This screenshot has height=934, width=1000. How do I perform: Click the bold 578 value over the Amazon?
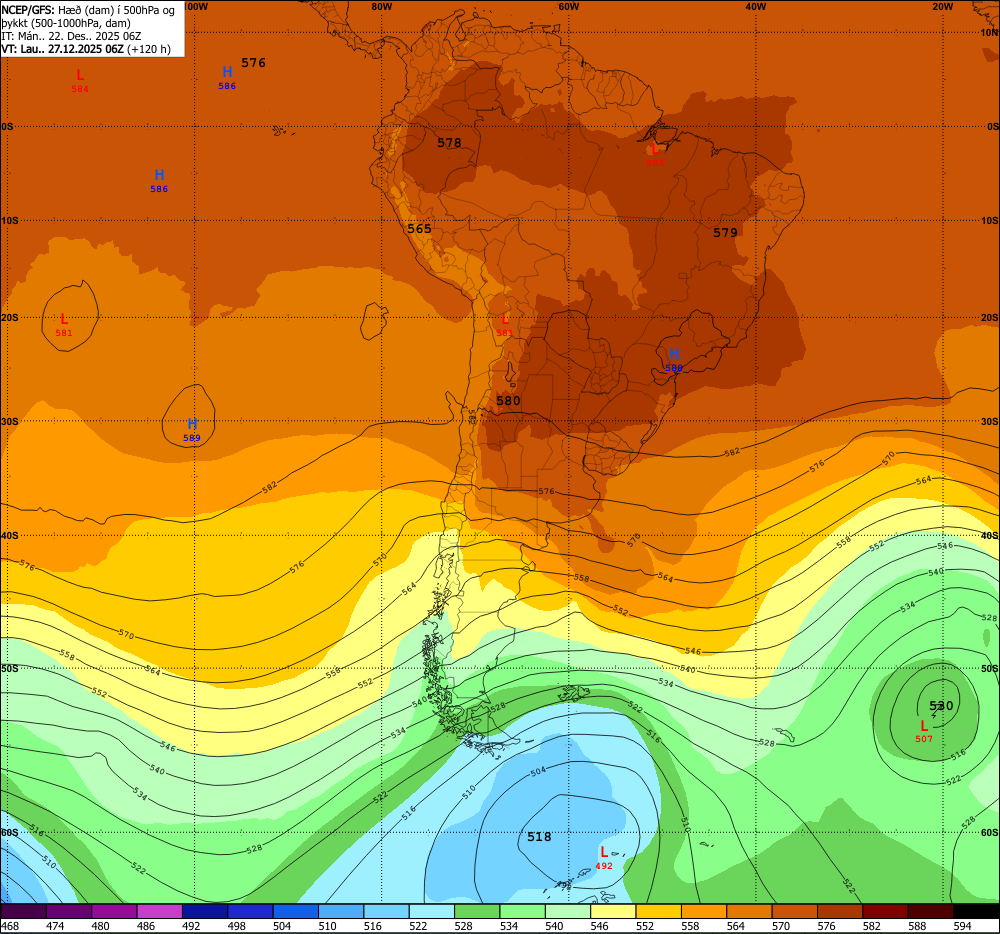(449, 143)
